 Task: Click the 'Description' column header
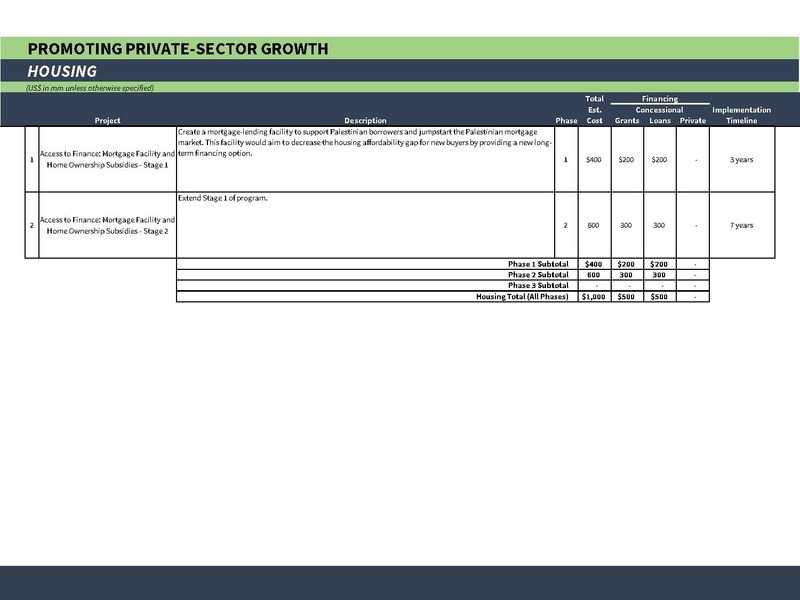[x=365, y=121]
